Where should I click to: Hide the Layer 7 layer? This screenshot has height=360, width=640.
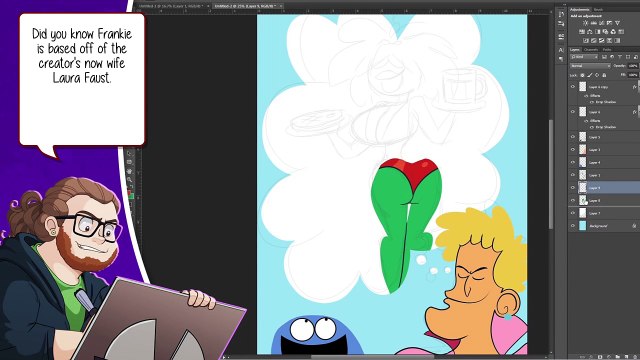click(x=573, y=213)
